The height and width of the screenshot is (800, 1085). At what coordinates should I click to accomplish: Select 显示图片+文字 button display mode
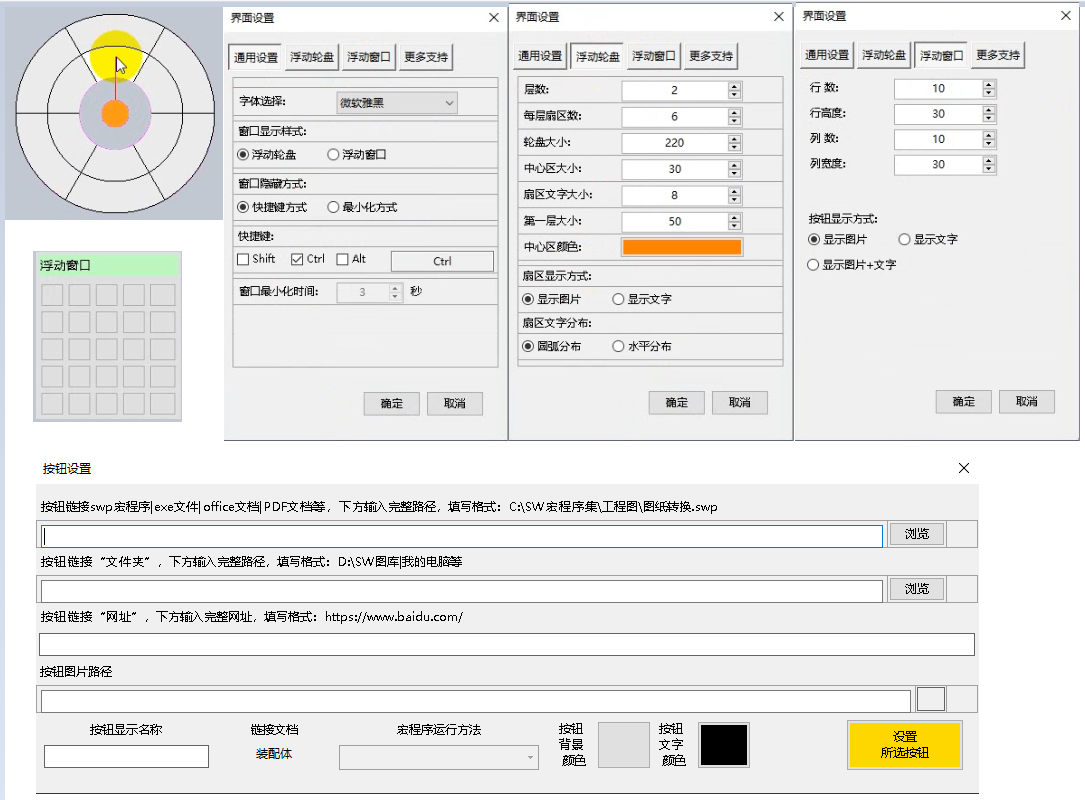point(852,265)
